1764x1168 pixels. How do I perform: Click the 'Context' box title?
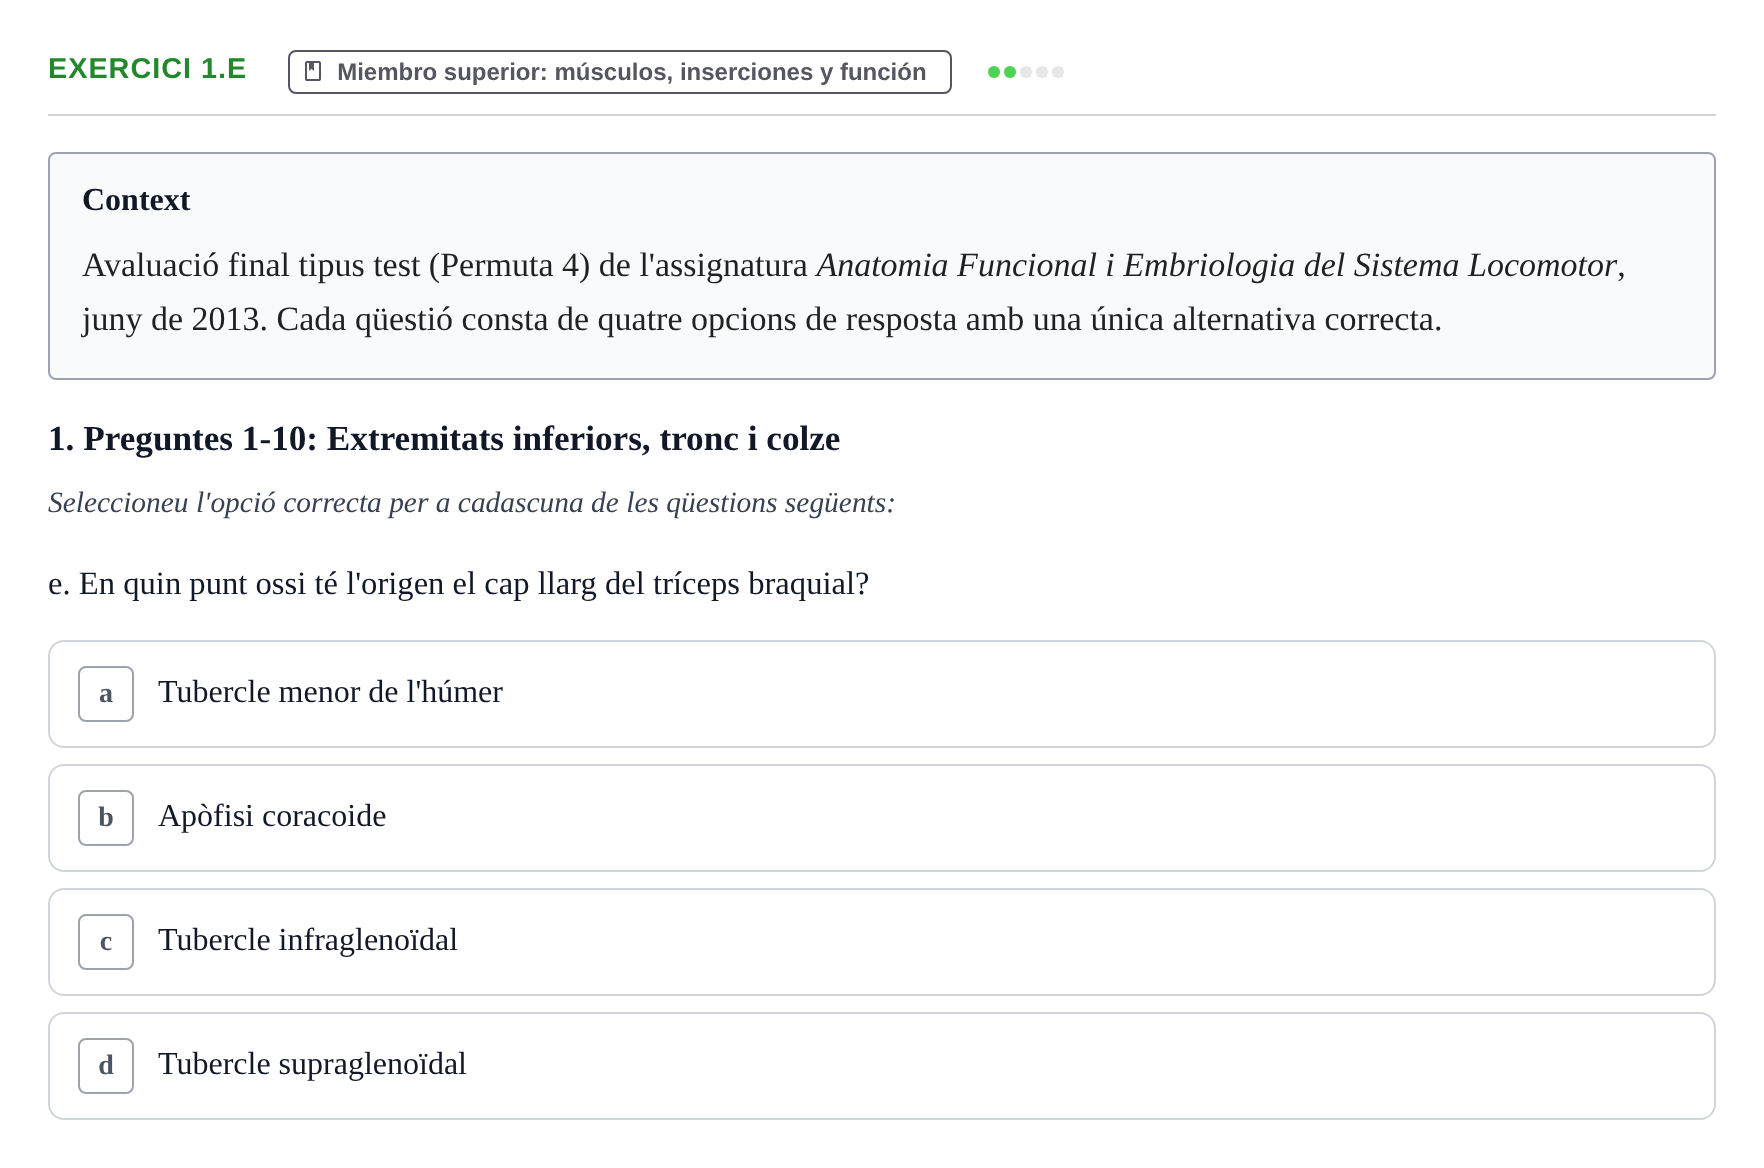pyautogui.click(x=136, y=200)
